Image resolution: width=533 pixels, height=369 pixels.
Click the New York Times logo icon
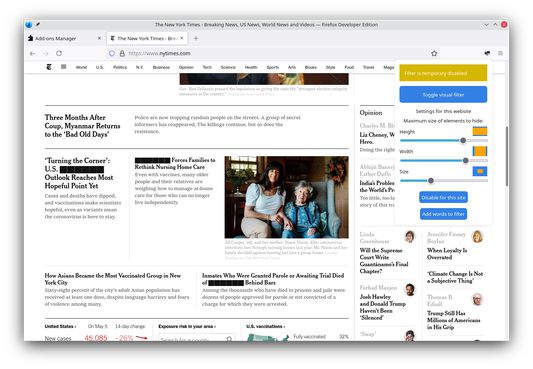pyautogui.click(x=49, y=67)
